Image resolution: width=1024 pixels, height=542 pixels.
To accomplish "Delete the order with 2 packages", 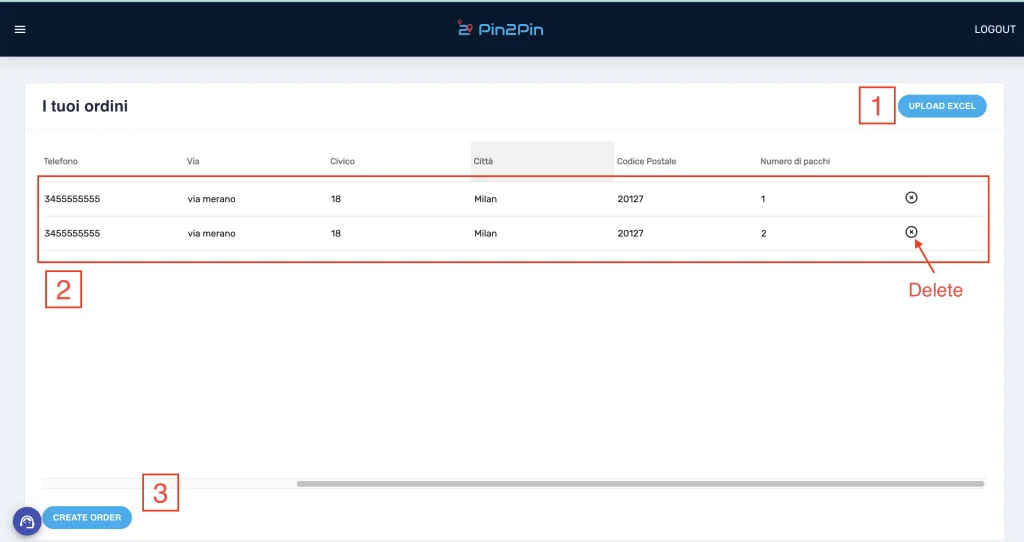I will coord(910,232).
